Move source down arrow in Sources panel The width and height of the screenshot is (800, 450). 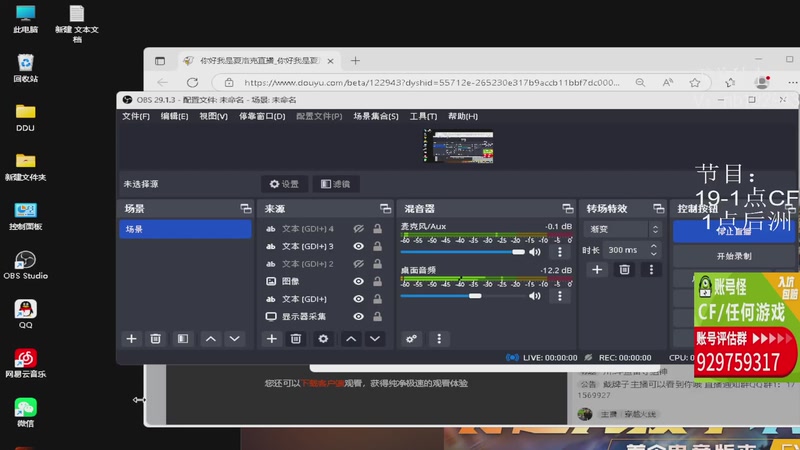375,339
